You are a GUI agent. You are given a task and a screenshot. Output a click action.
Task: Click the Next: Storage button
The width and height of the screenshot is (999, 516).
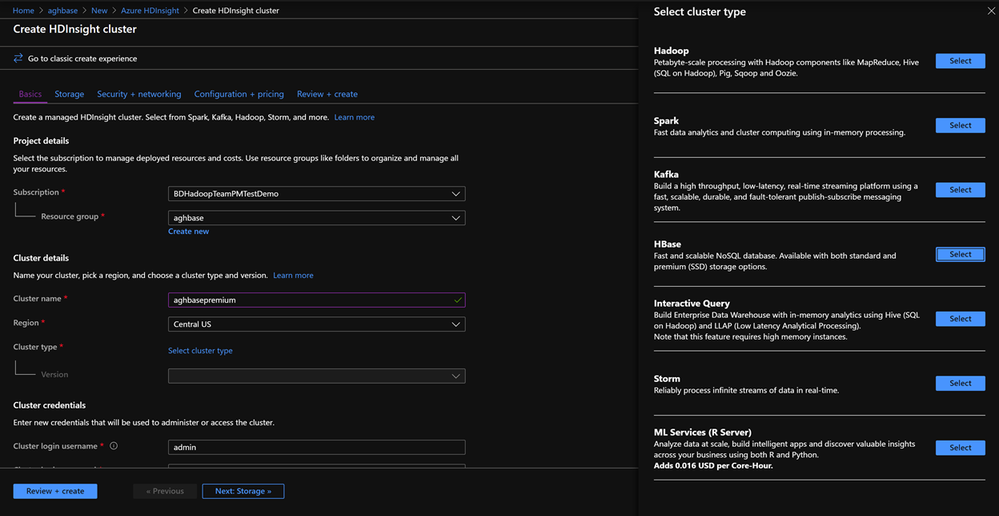click(243, 491)
